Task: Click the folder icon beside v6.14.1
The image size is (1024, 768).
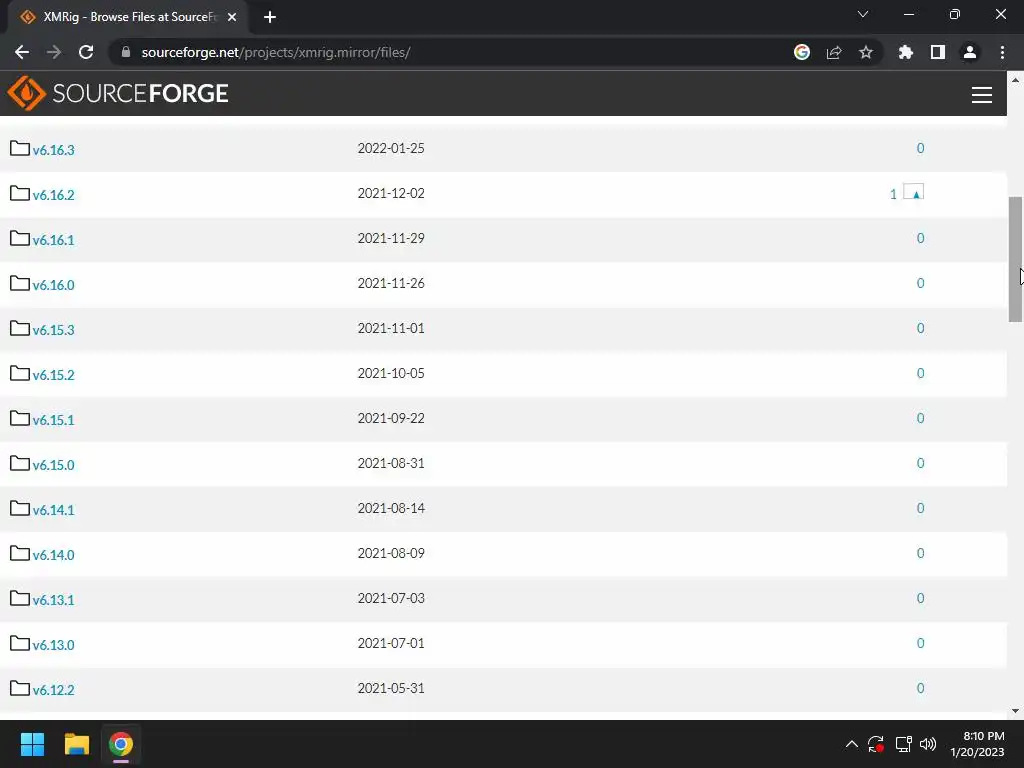Action: pyautogui.click(x=20, y=509)
